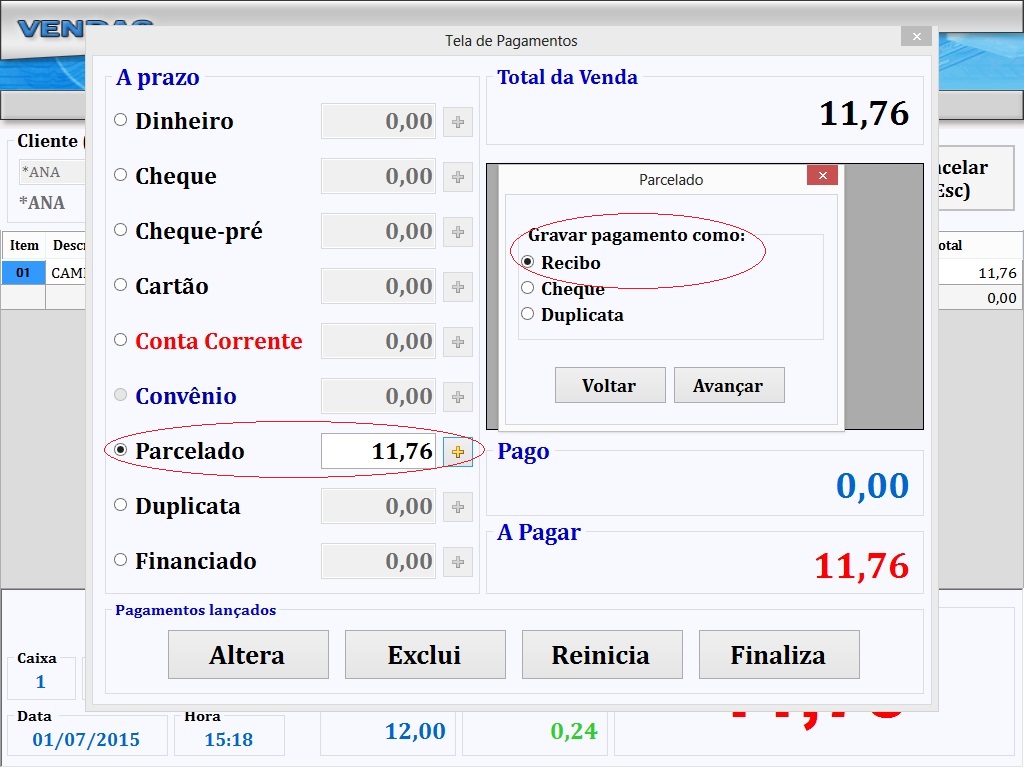This screenshot has height=768, width=1024.
Task: Click the plus icon for Cheque-pré
Action: (458, 231)
